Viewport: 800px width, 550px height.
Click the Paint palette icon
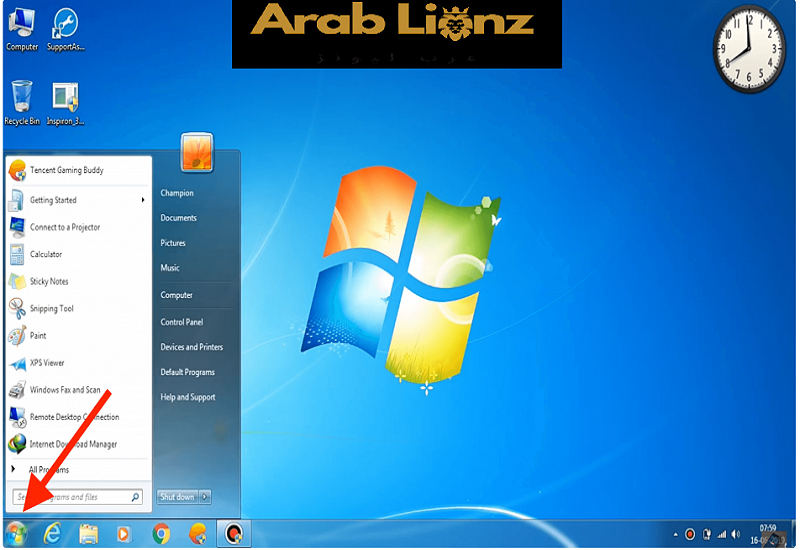17,336
